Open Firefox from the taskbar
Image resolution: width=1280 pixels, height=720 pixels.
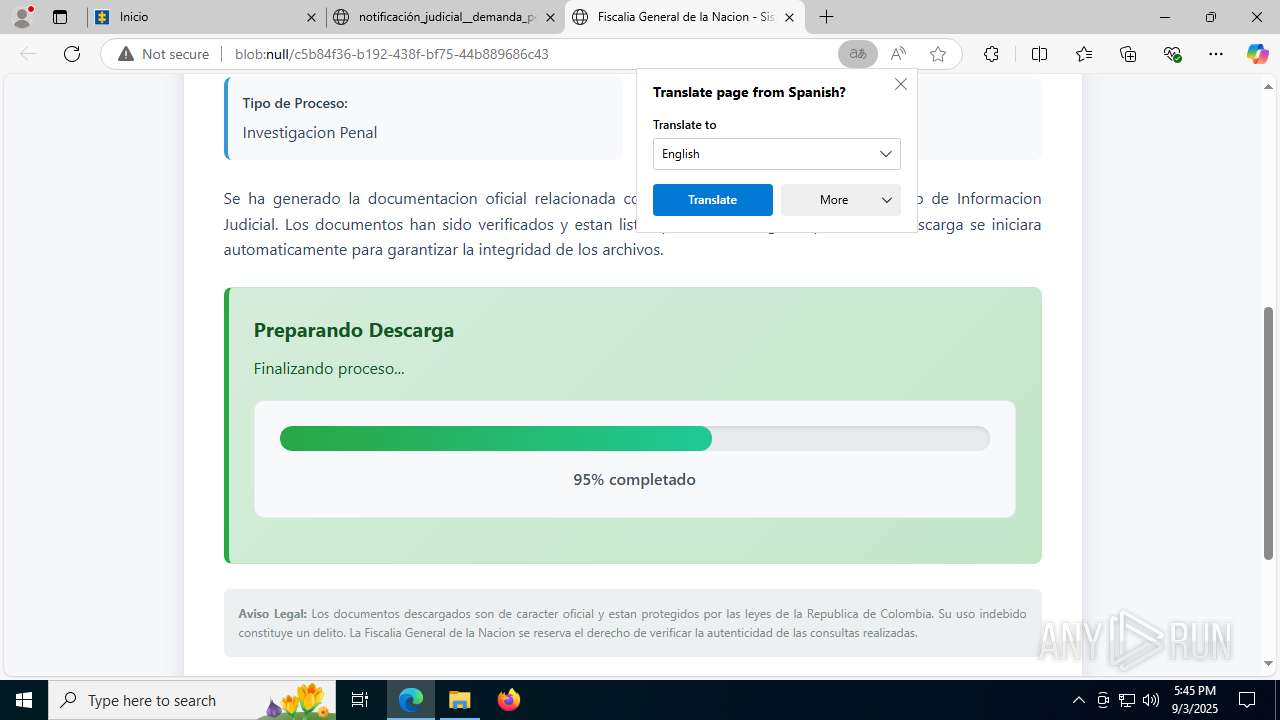point(508,700)
